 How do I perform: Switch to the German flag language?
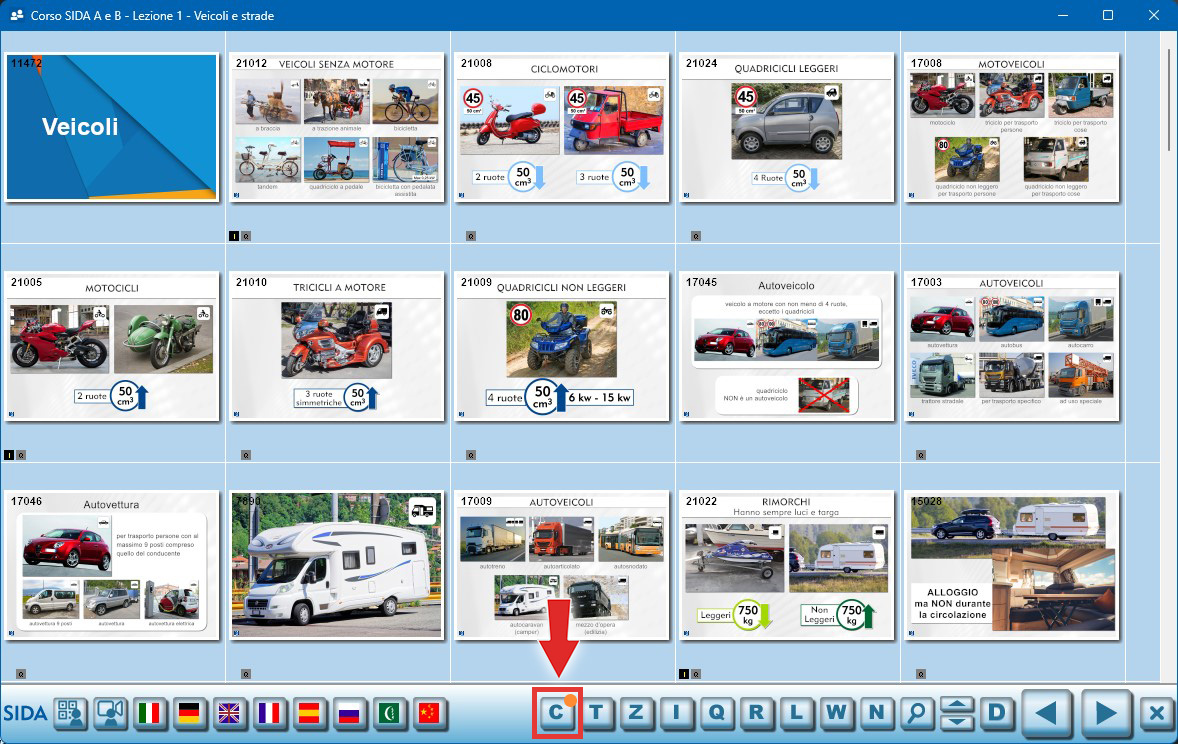pyautogui.click(x=190, y=713)
